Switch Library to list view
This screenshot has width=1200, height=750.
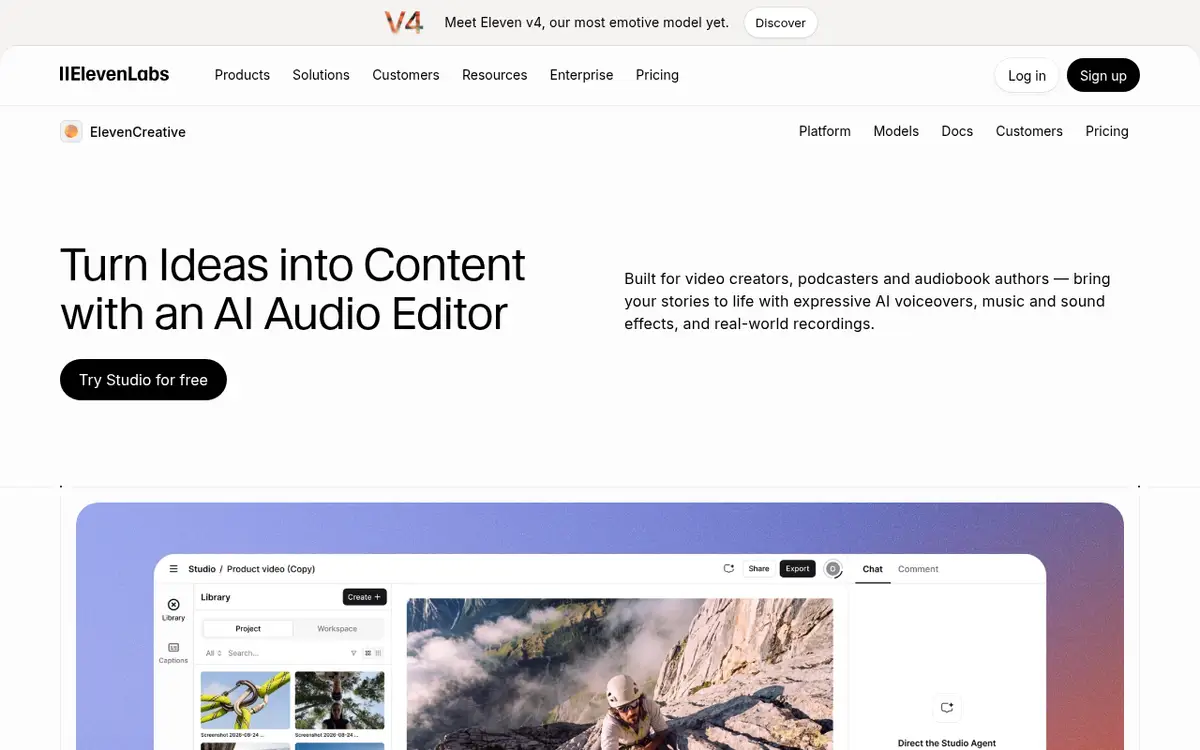coord(379,653)
